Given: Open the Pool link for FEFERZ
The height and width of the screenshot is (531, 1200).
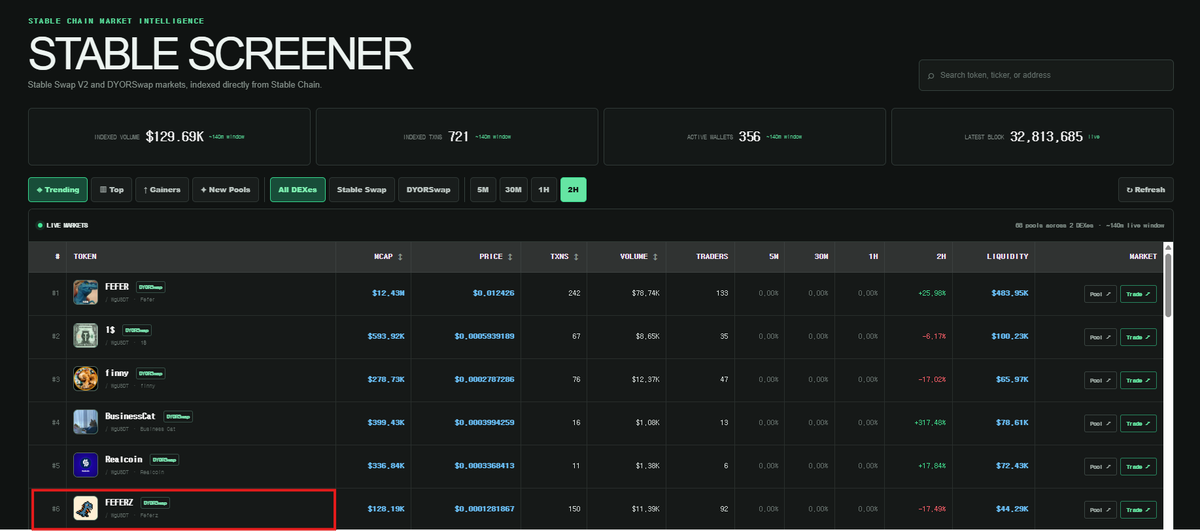Looking at the screenshot, I should pos(1100,509).
